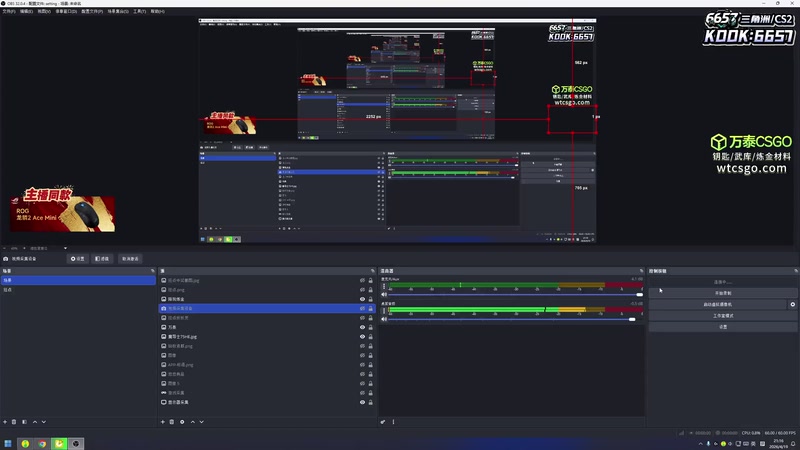Show the 游戏采集 source via its eye
The width and height of the screenshot is (800, 450).
coord(362,393)
